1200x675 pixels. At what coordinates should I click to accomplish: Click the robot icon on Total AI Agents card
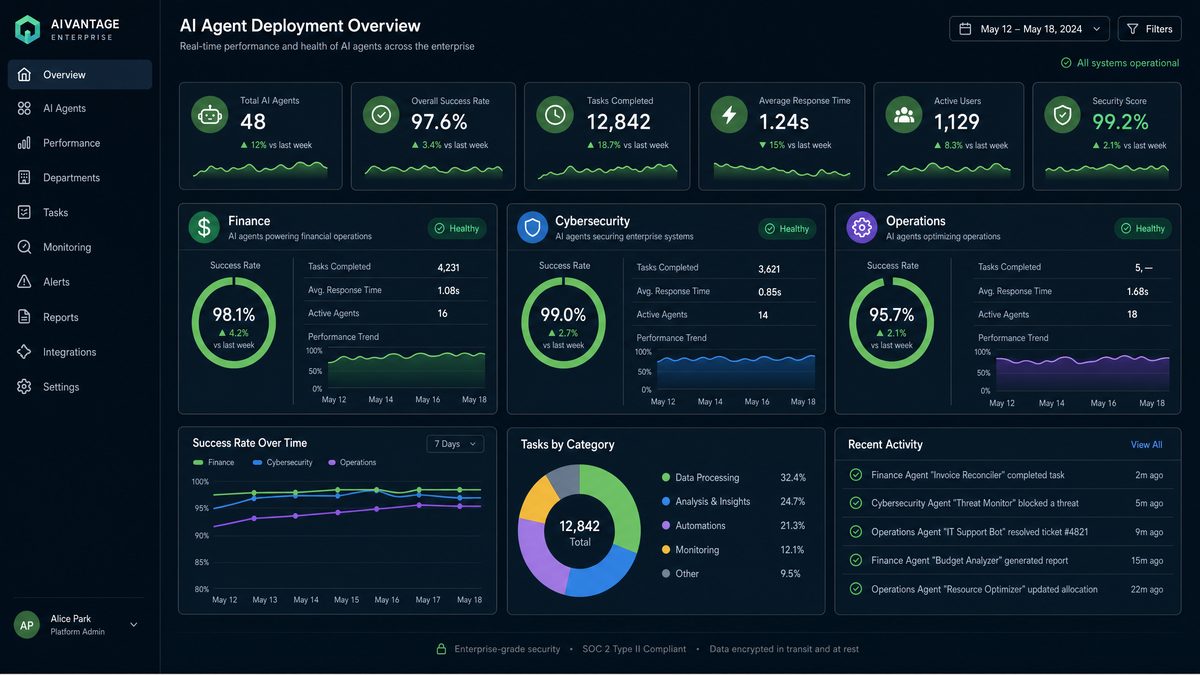[209, 115]
